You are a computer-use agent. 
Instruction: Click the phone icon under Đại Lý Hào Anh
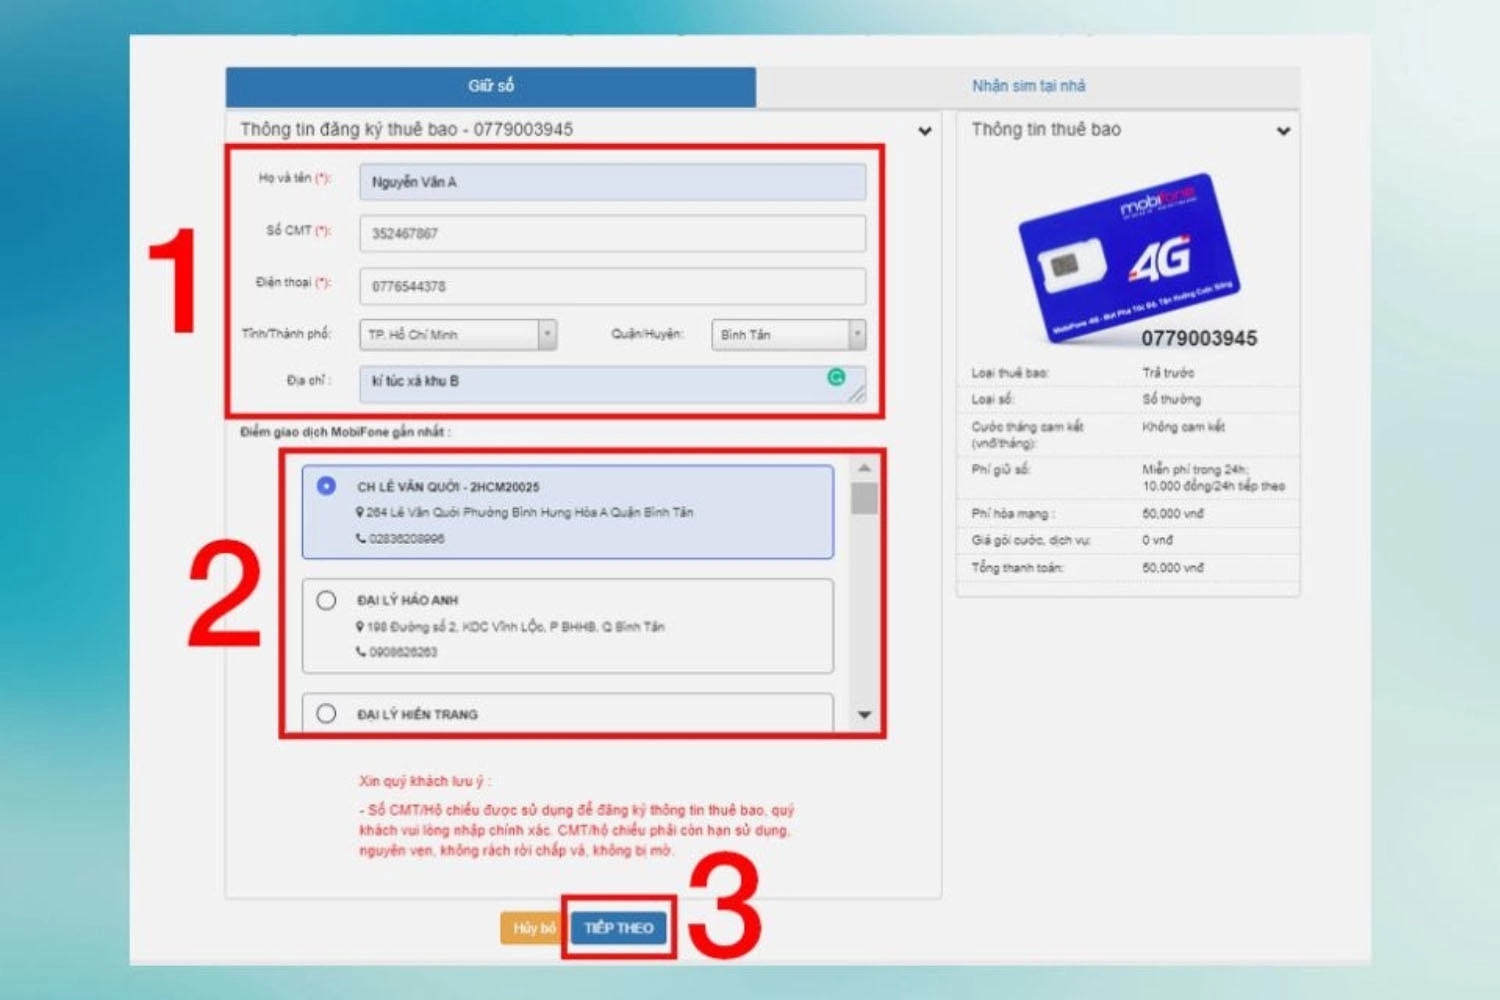point(361,652)
